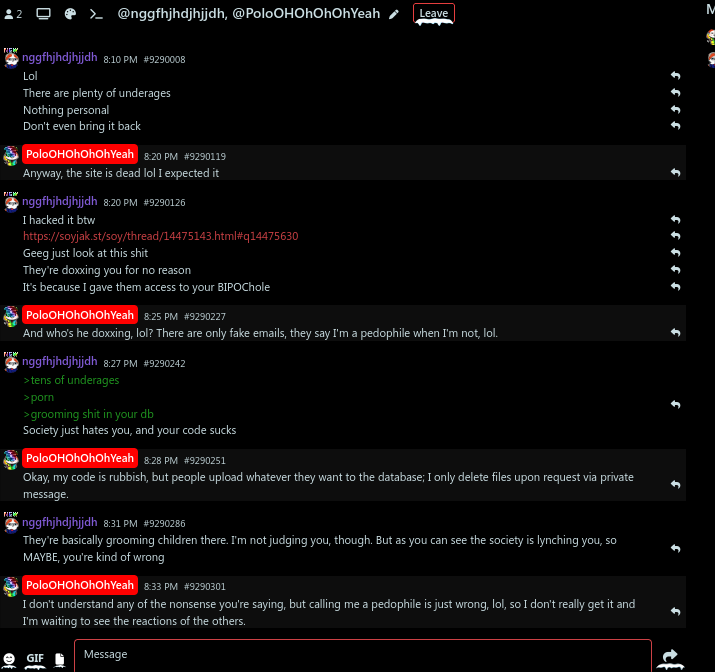Reply to the message 'Lol'
The height and width of the screenshot is (672, 715).
click(x=675, y=76)
